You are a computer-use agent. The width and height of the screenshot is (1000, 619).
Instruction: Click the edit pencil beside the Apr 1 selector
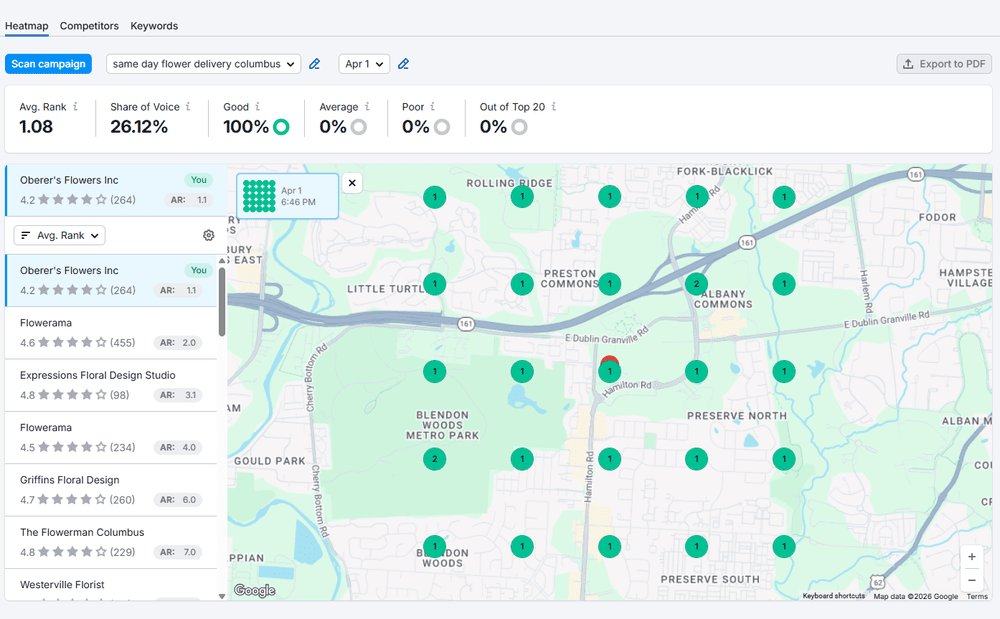coord(403,63)
